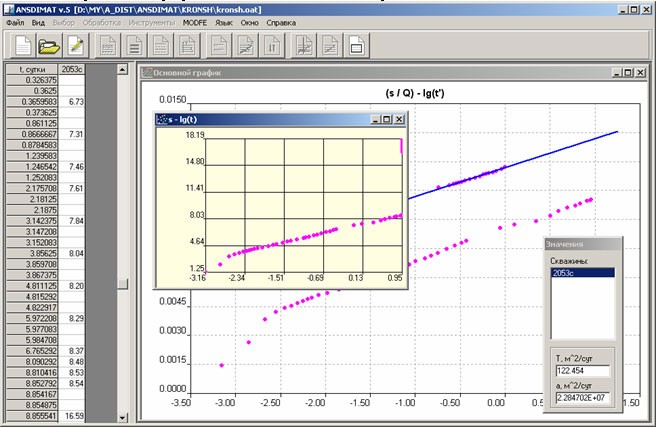Click the New document toolbar icon
Viewport: 656px width, 427px height.
pyautogui.click(x=22, y=45)
